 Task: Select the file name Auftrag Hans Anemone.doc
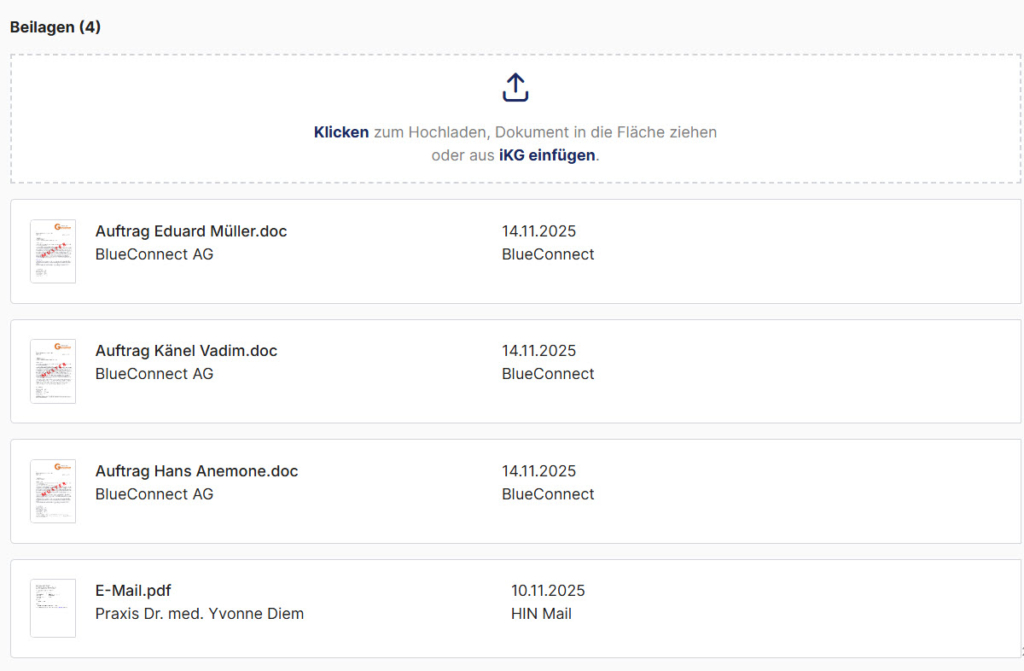(x=196, y=471)
